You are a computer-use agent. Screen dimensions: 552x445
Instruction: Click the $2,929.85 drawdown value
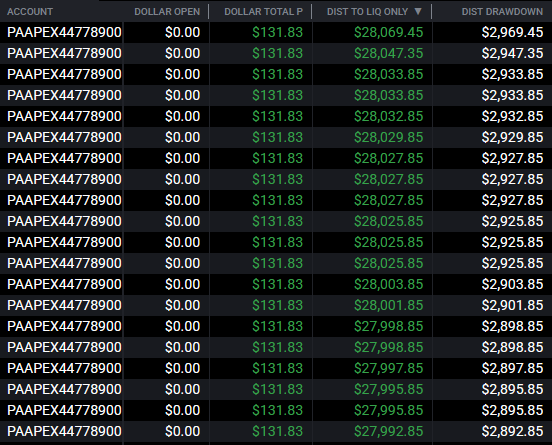[512, 137]
